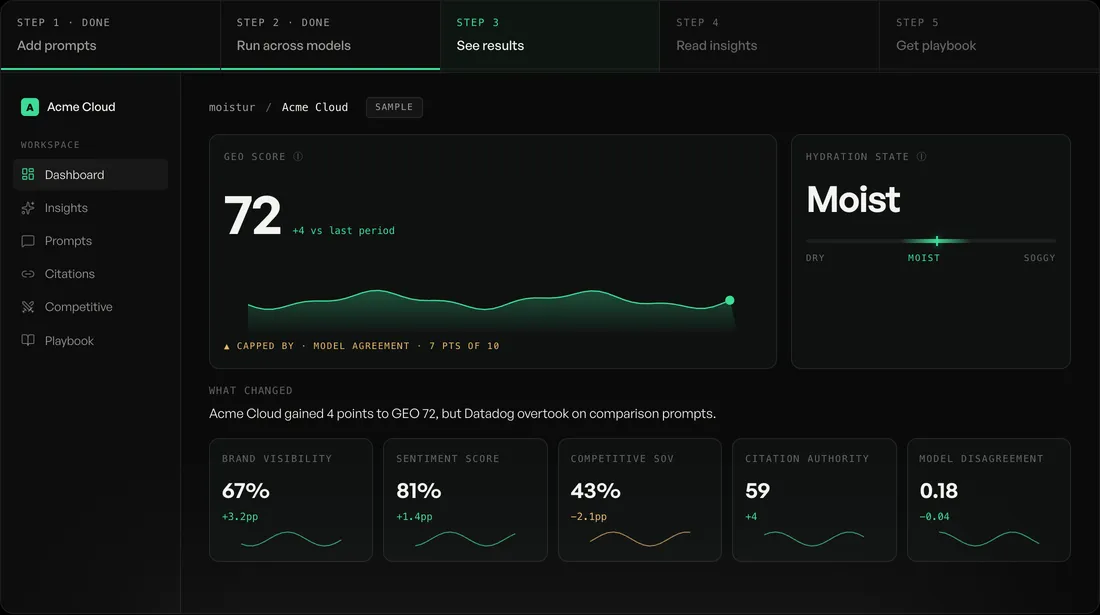Click the info icon beside Hydration State
This screenshot has height=615, width=1100.
pos(921,156)
